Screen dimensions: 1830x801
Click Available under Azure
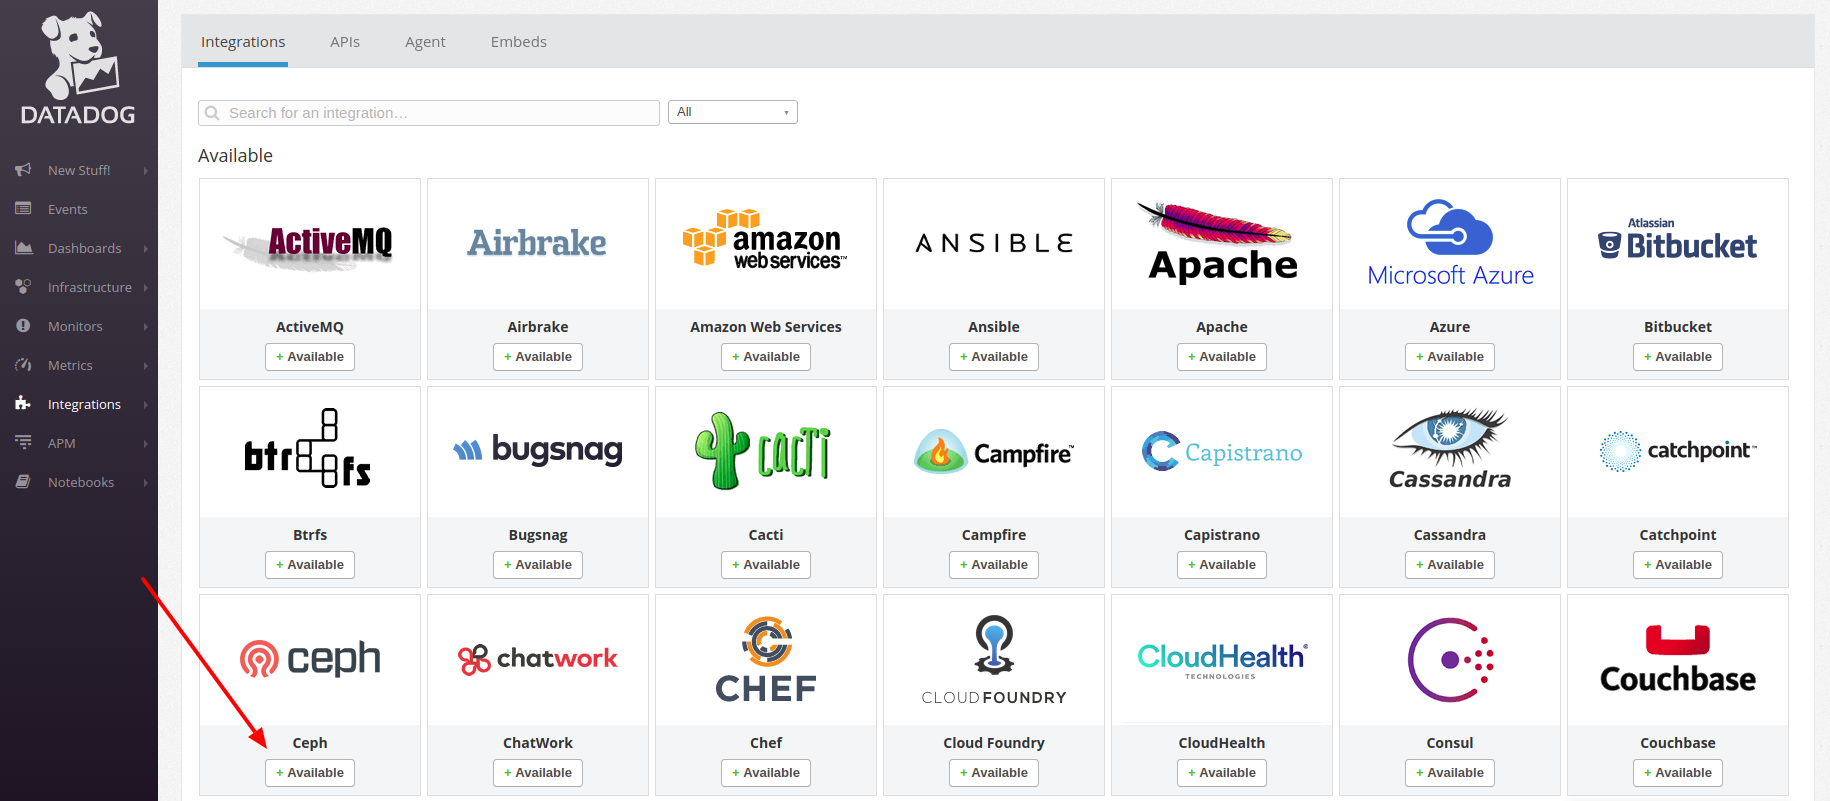(1450, 357)
